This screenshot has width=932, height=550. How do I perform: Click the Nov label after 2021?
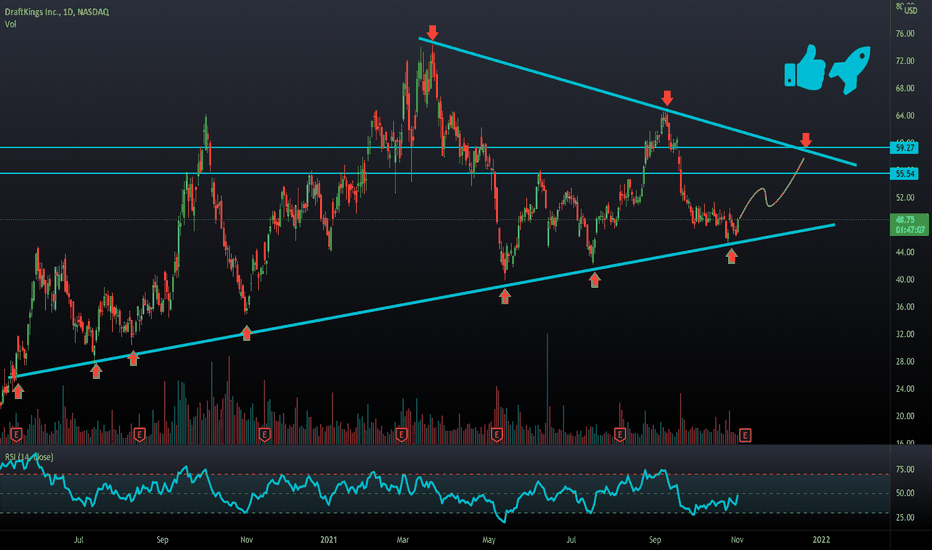coord(737,540)
